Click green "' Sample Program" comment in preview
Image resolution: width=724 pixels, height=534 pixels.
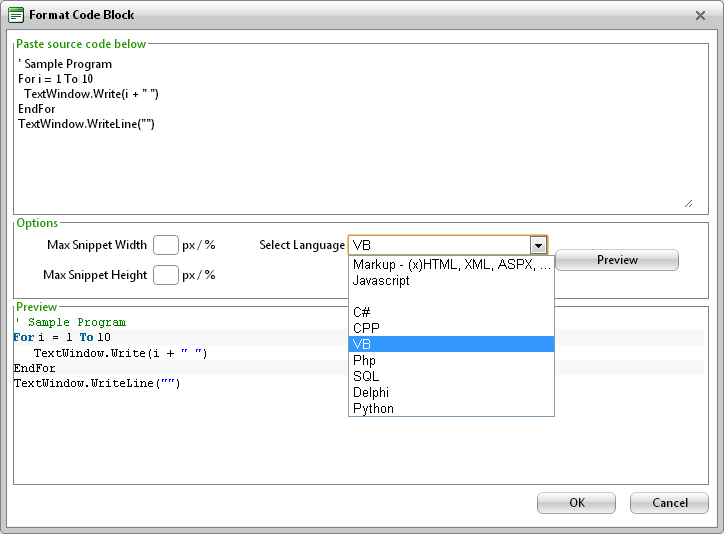(70, 322)
